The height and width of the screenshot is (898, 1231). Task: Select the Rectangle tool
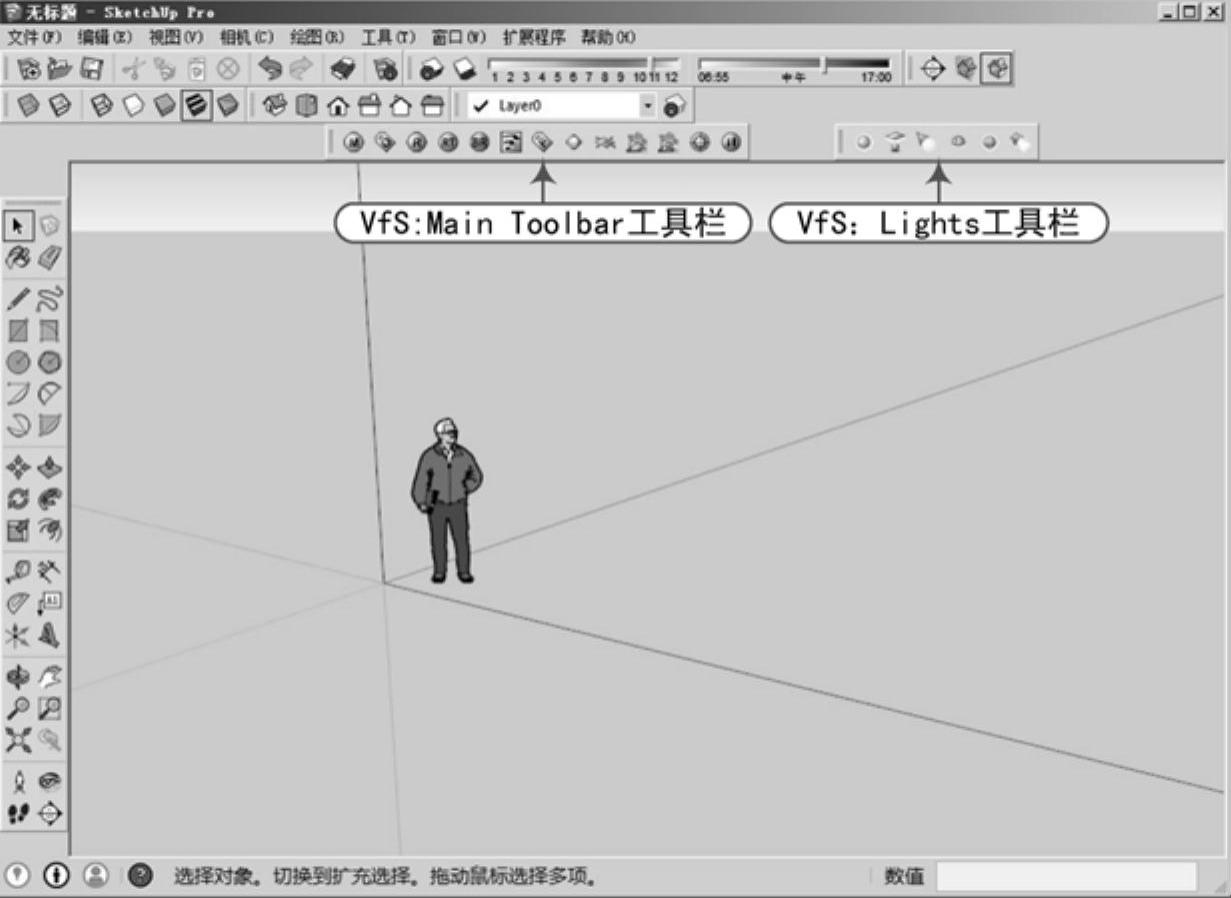(x=18, y=331)
